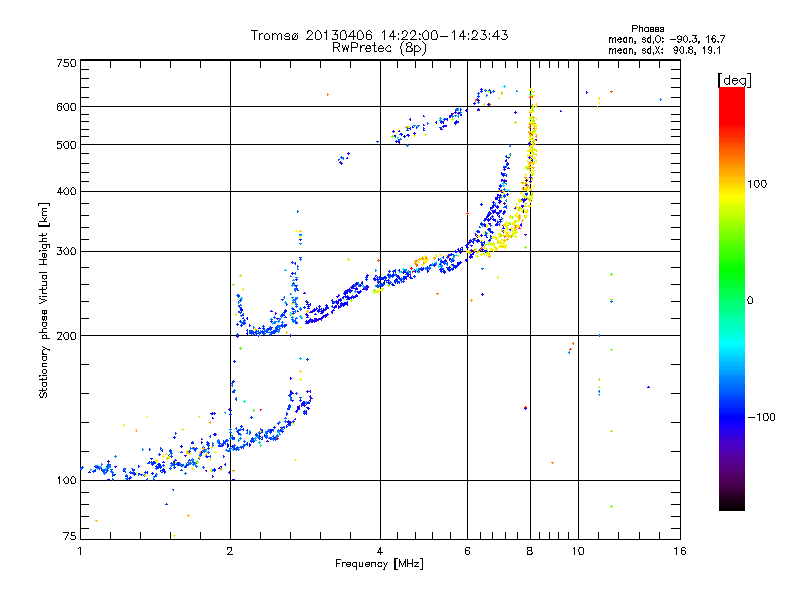Viewport: 800px width, 600px height.
Task: Click the x-axis '2' tick label
Action: 230,551
